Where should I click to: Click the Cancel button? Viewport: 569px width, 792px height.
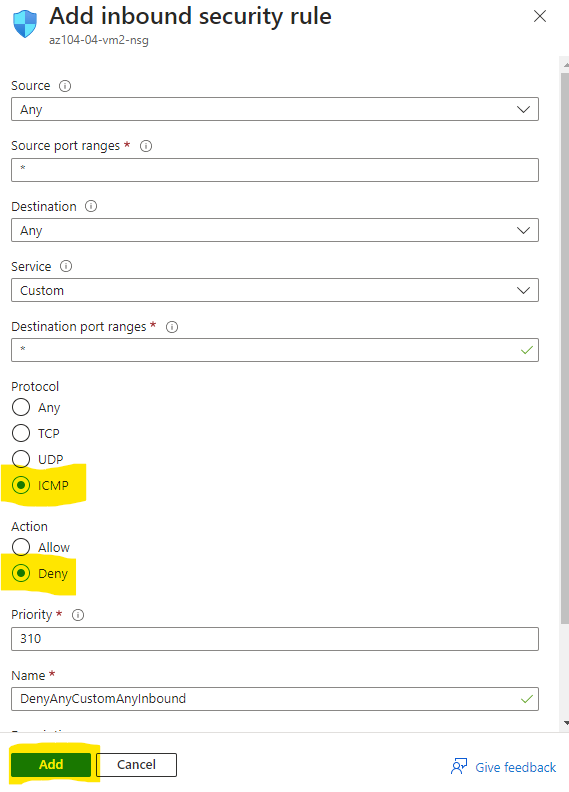tap(136, 764)
